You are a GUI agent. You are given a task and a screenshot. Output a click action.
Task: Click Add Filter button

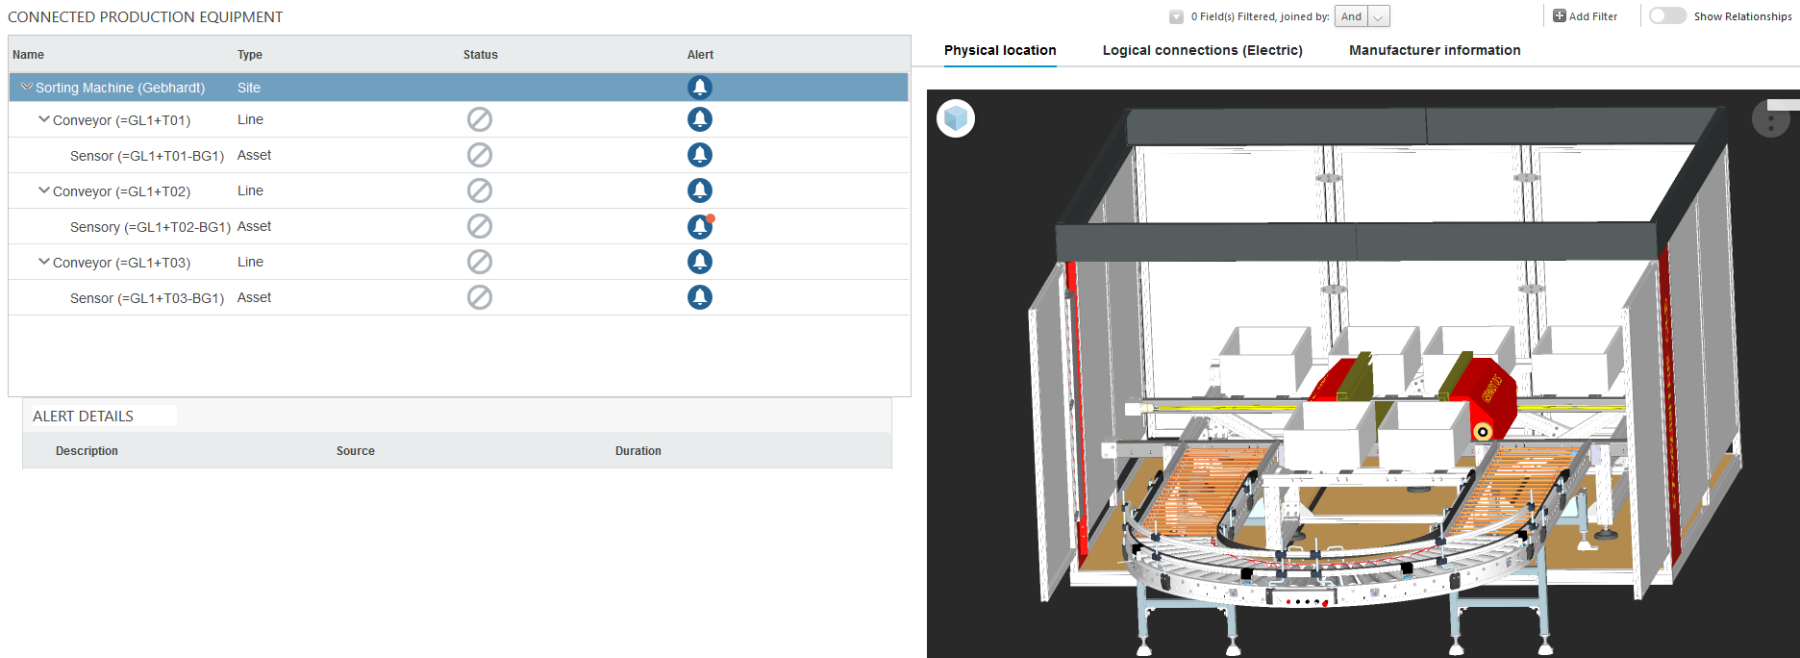tap(1584, 16)
